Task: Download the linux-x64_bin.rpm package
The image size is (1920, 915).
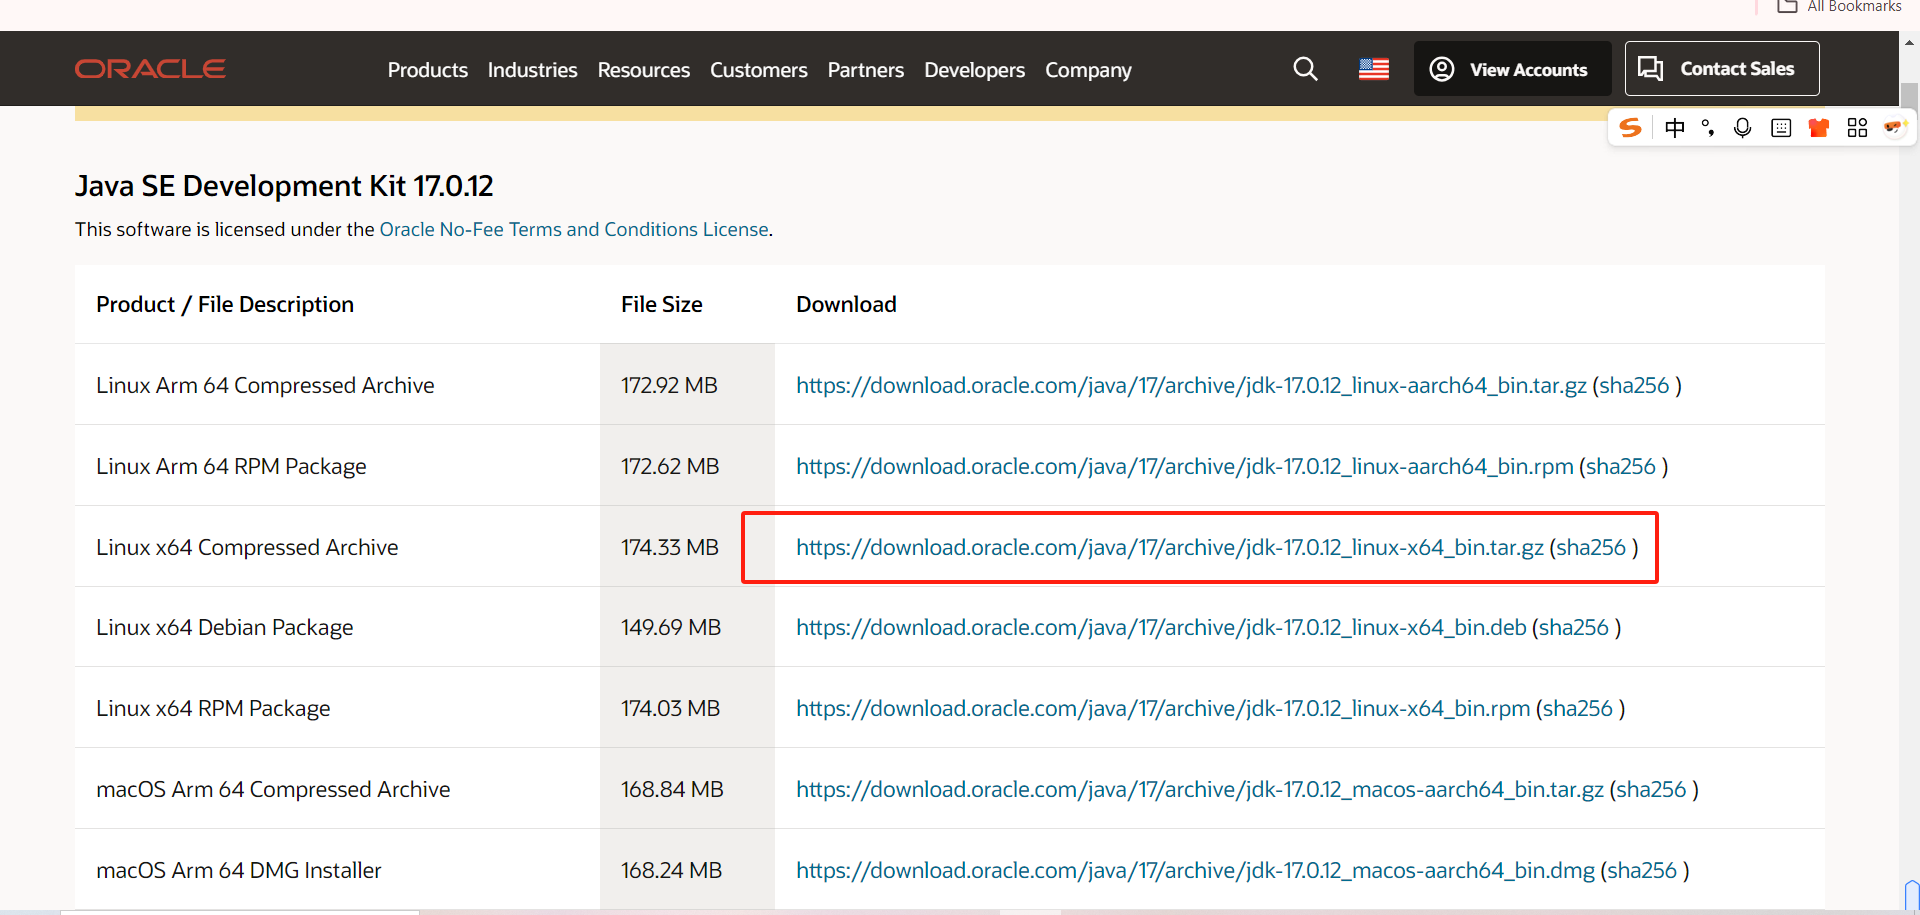Action: tap(1163, 708)
